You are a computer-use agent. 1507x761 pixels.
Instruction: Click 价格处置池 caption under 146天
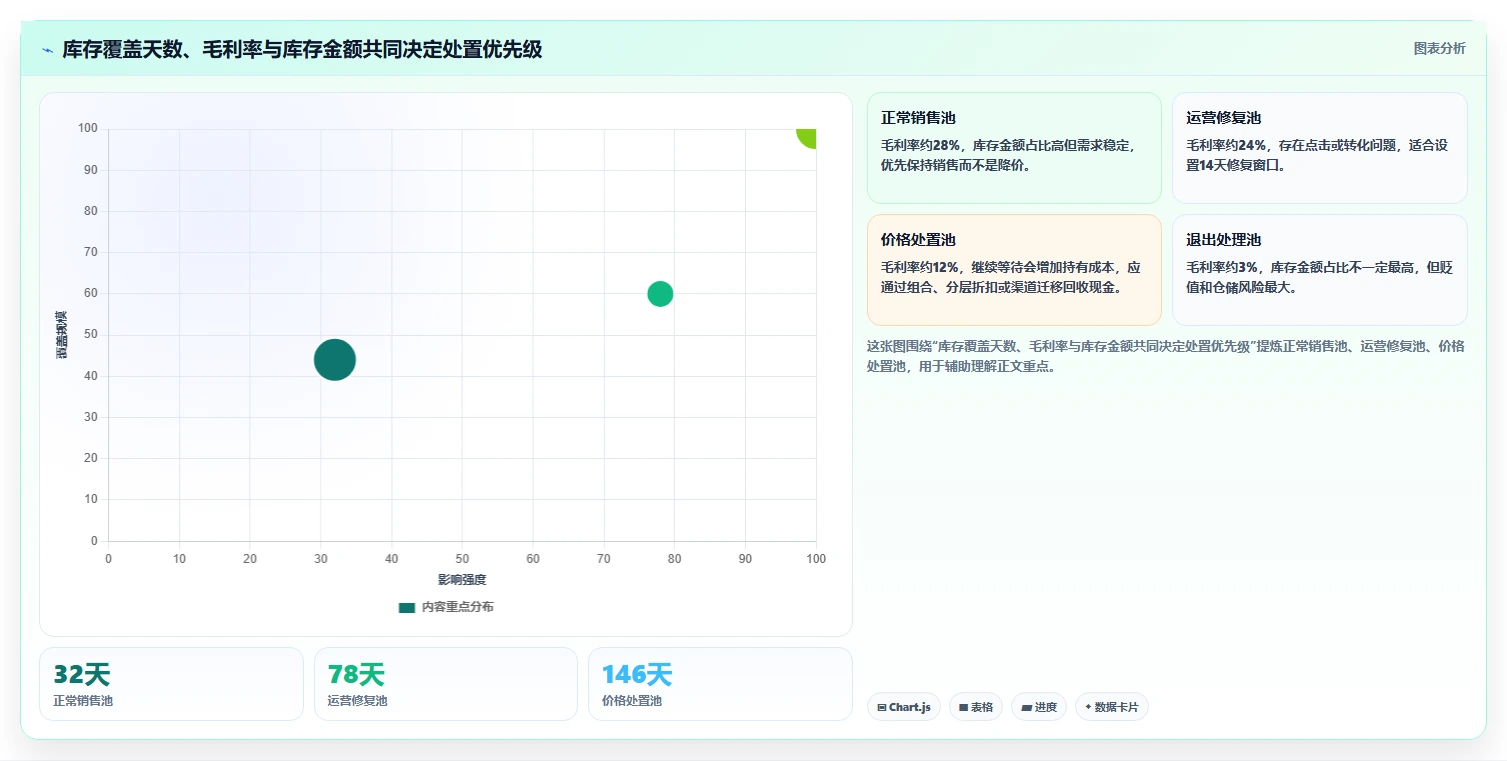632,701
